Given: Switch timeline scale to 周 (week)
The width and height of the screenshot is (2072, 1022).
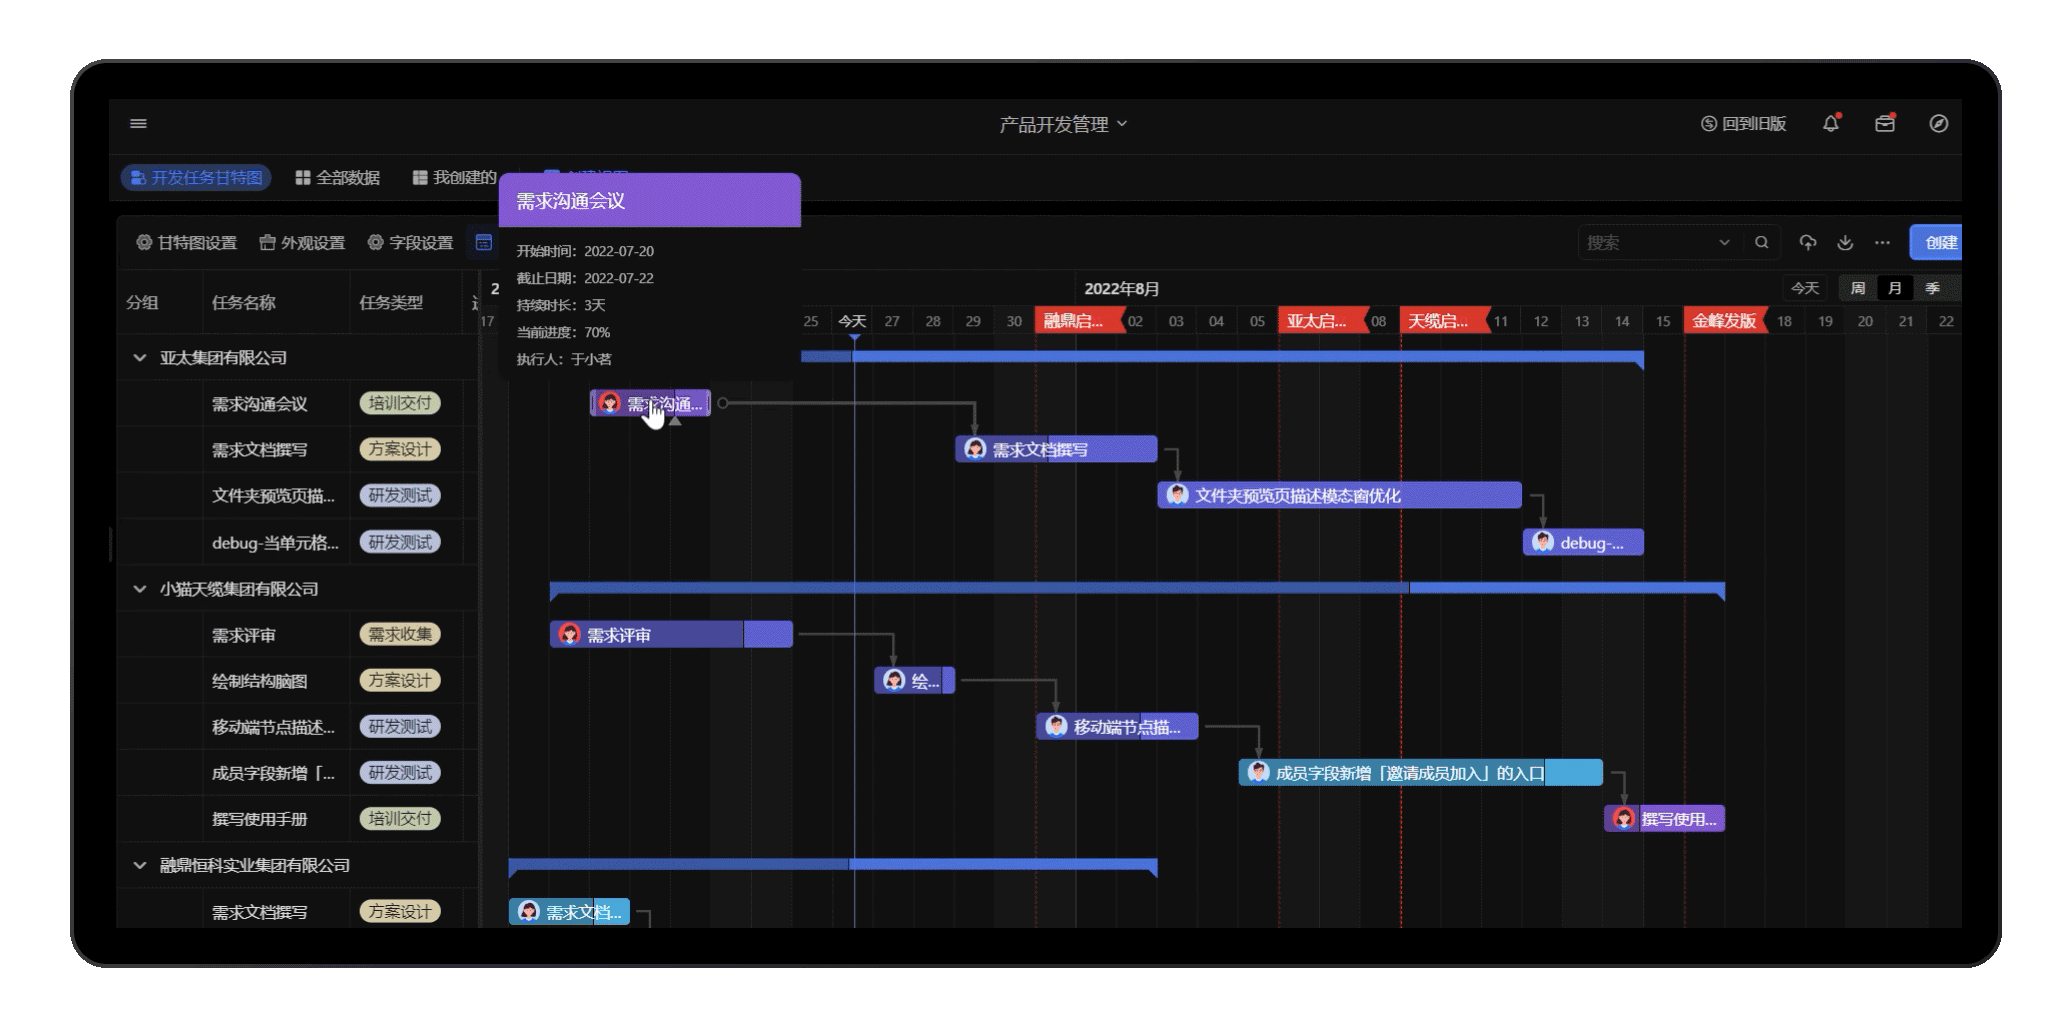Looking at the screenshot, I should click(x=1857, y=288).
